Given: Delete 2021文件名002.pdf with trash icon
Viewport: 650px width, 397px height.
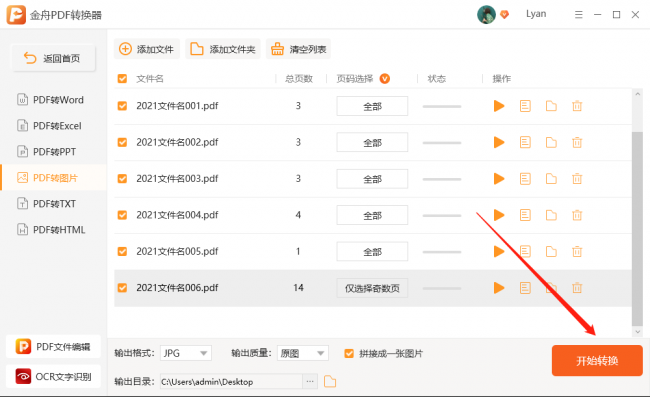Looking at the screenshot, I should 577,143.
